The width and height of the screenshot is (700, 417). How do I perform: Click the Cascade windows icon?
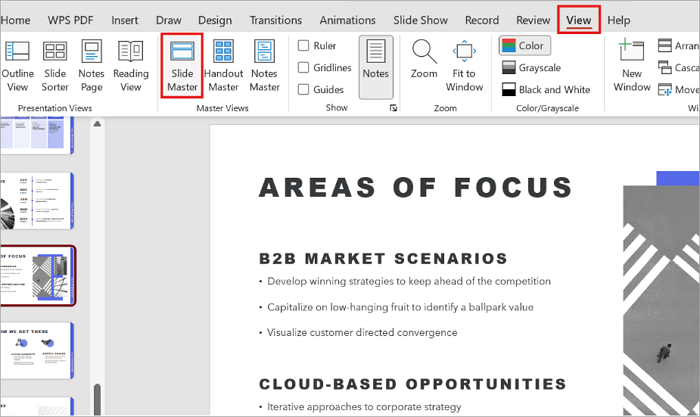pos(665,68)
